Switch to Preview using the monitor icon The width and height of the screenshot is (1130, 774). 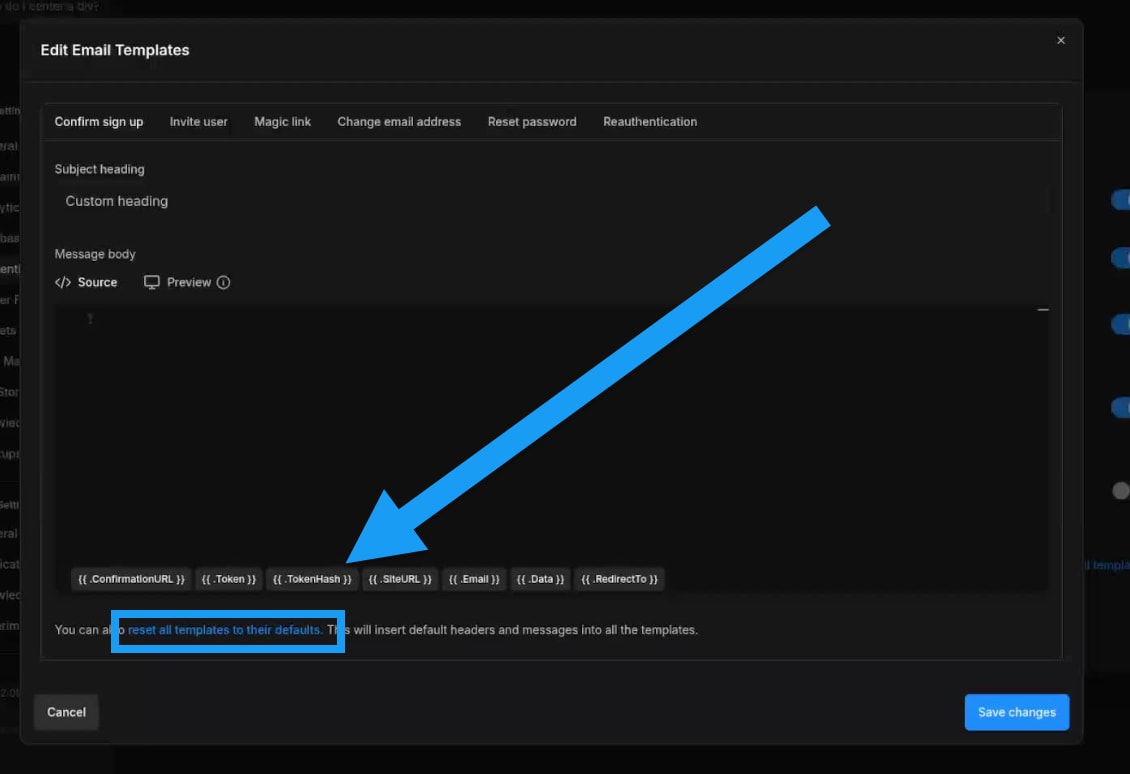pyautogui.click(x=151, y=282)
